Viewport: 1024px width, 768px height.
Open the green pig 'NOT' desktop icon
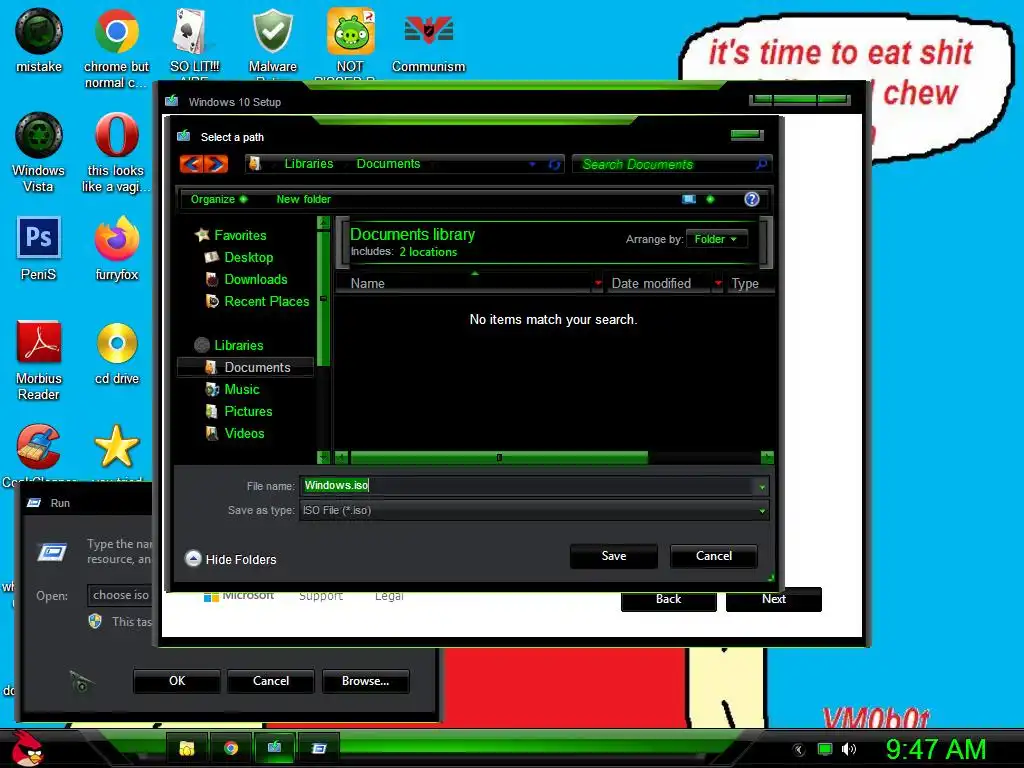pos(351,31)
